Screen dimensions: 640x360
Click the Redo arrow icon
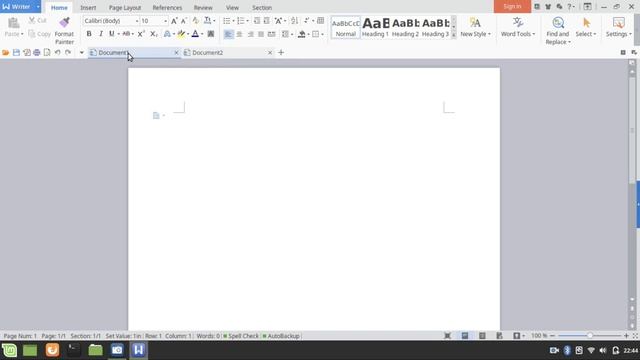point(68,53)
